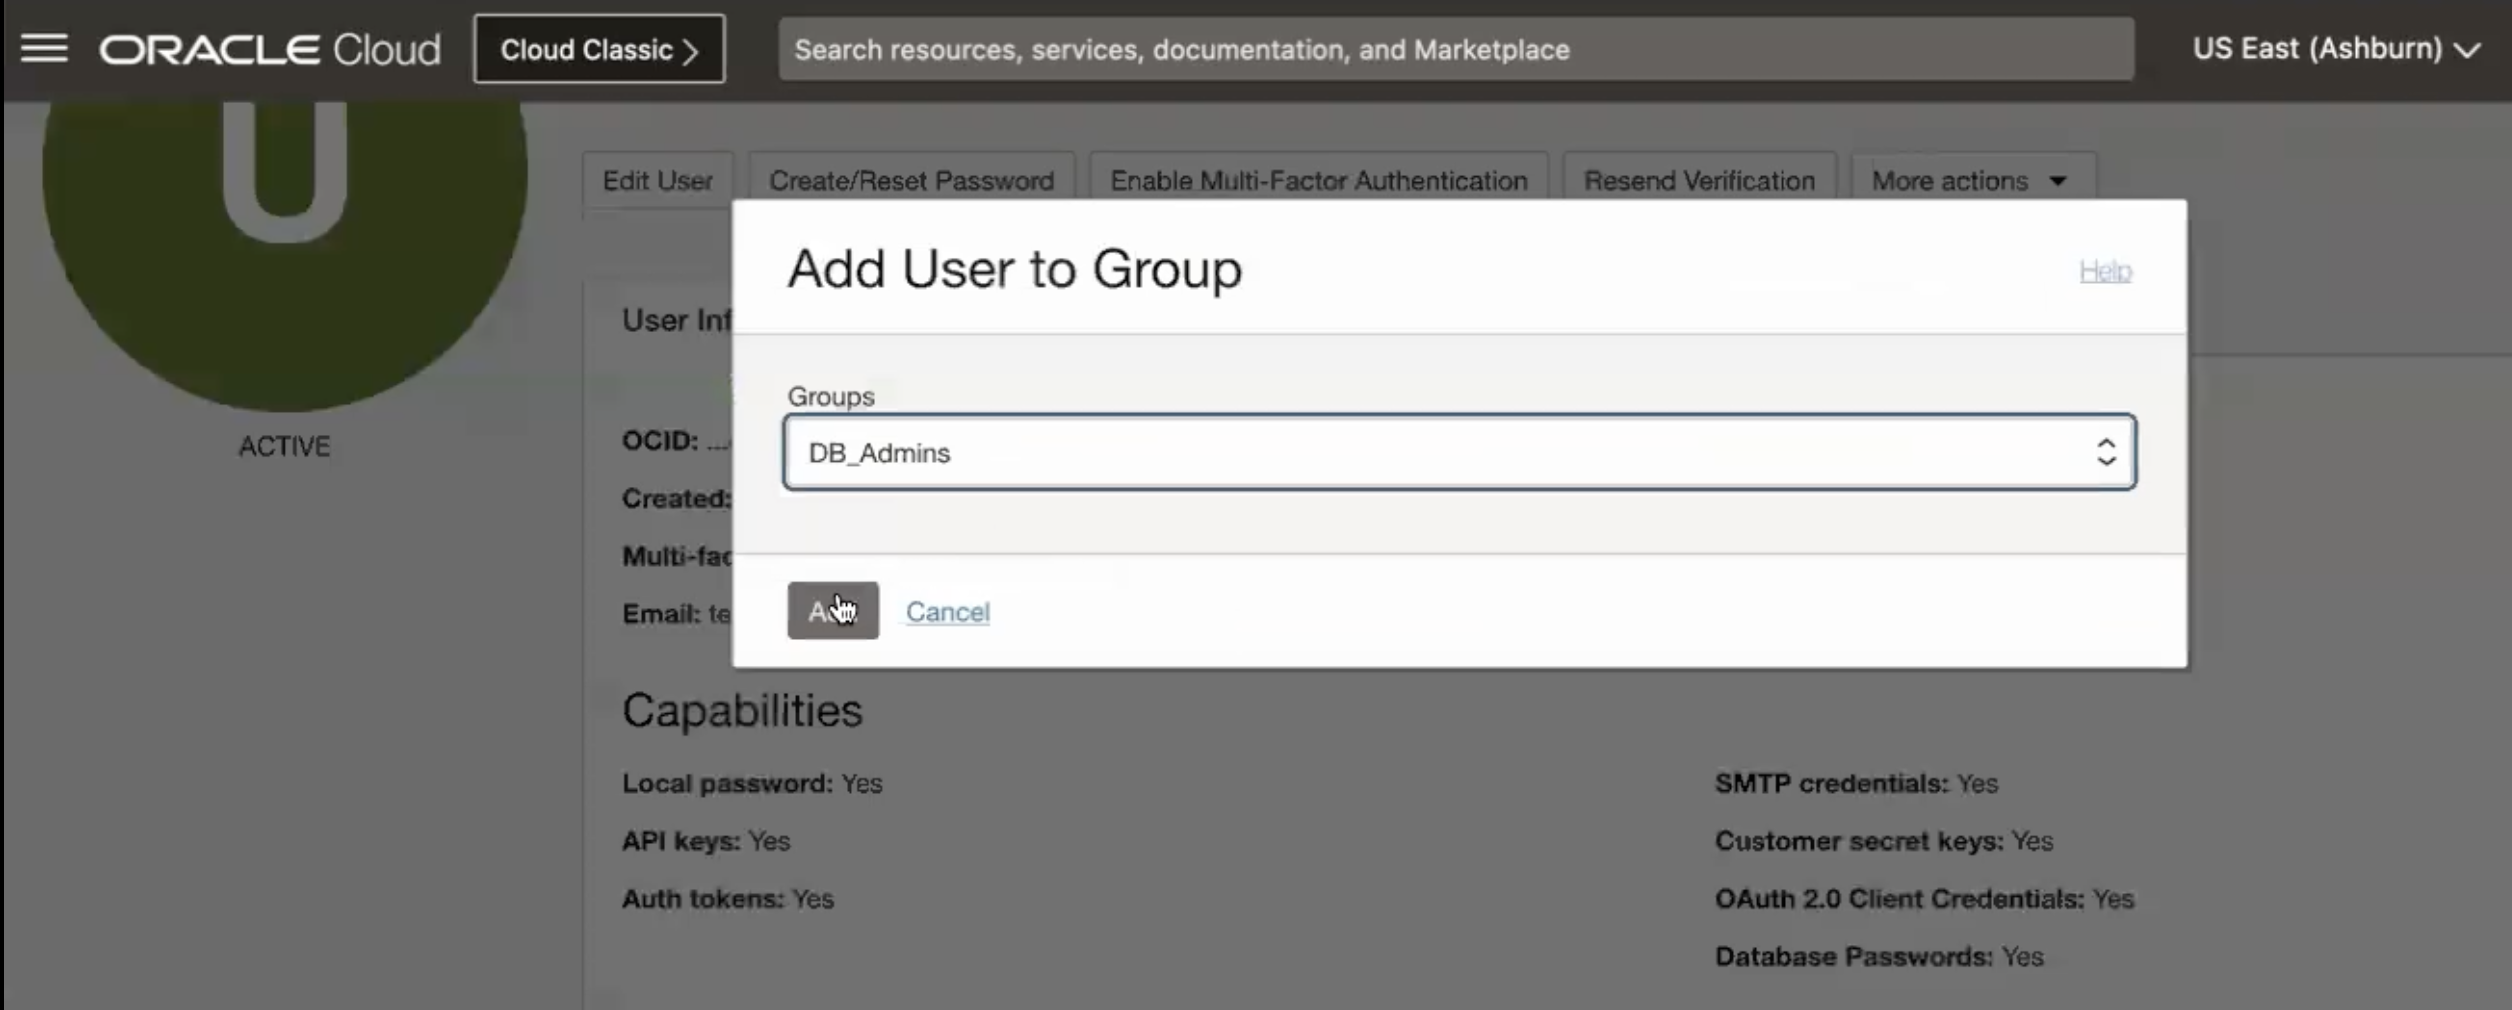This screenshot has height=1010, width=2512.
Task: Switch to Cloud Classic
Action: click(598, 49)
